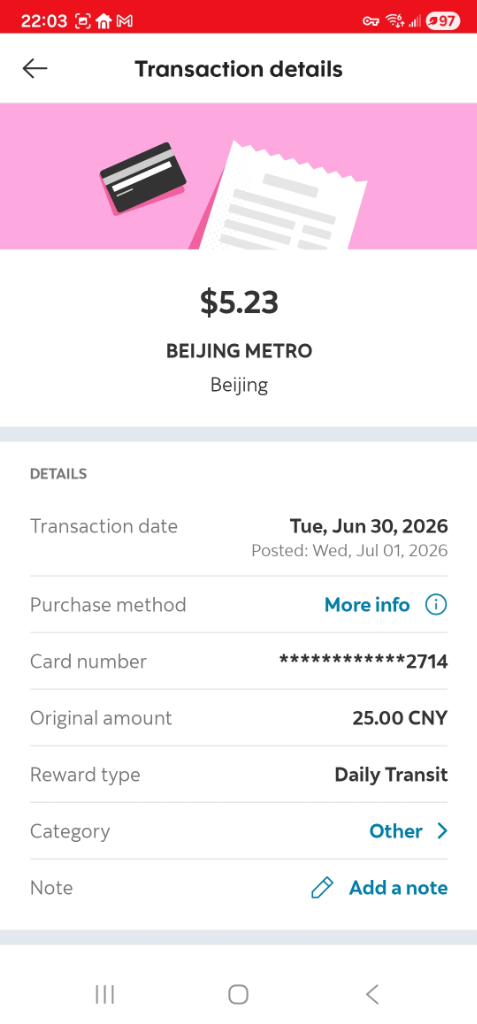Open More info for purchase method
This screenshot has width=477, height=1024.
(x=367, y=605)
